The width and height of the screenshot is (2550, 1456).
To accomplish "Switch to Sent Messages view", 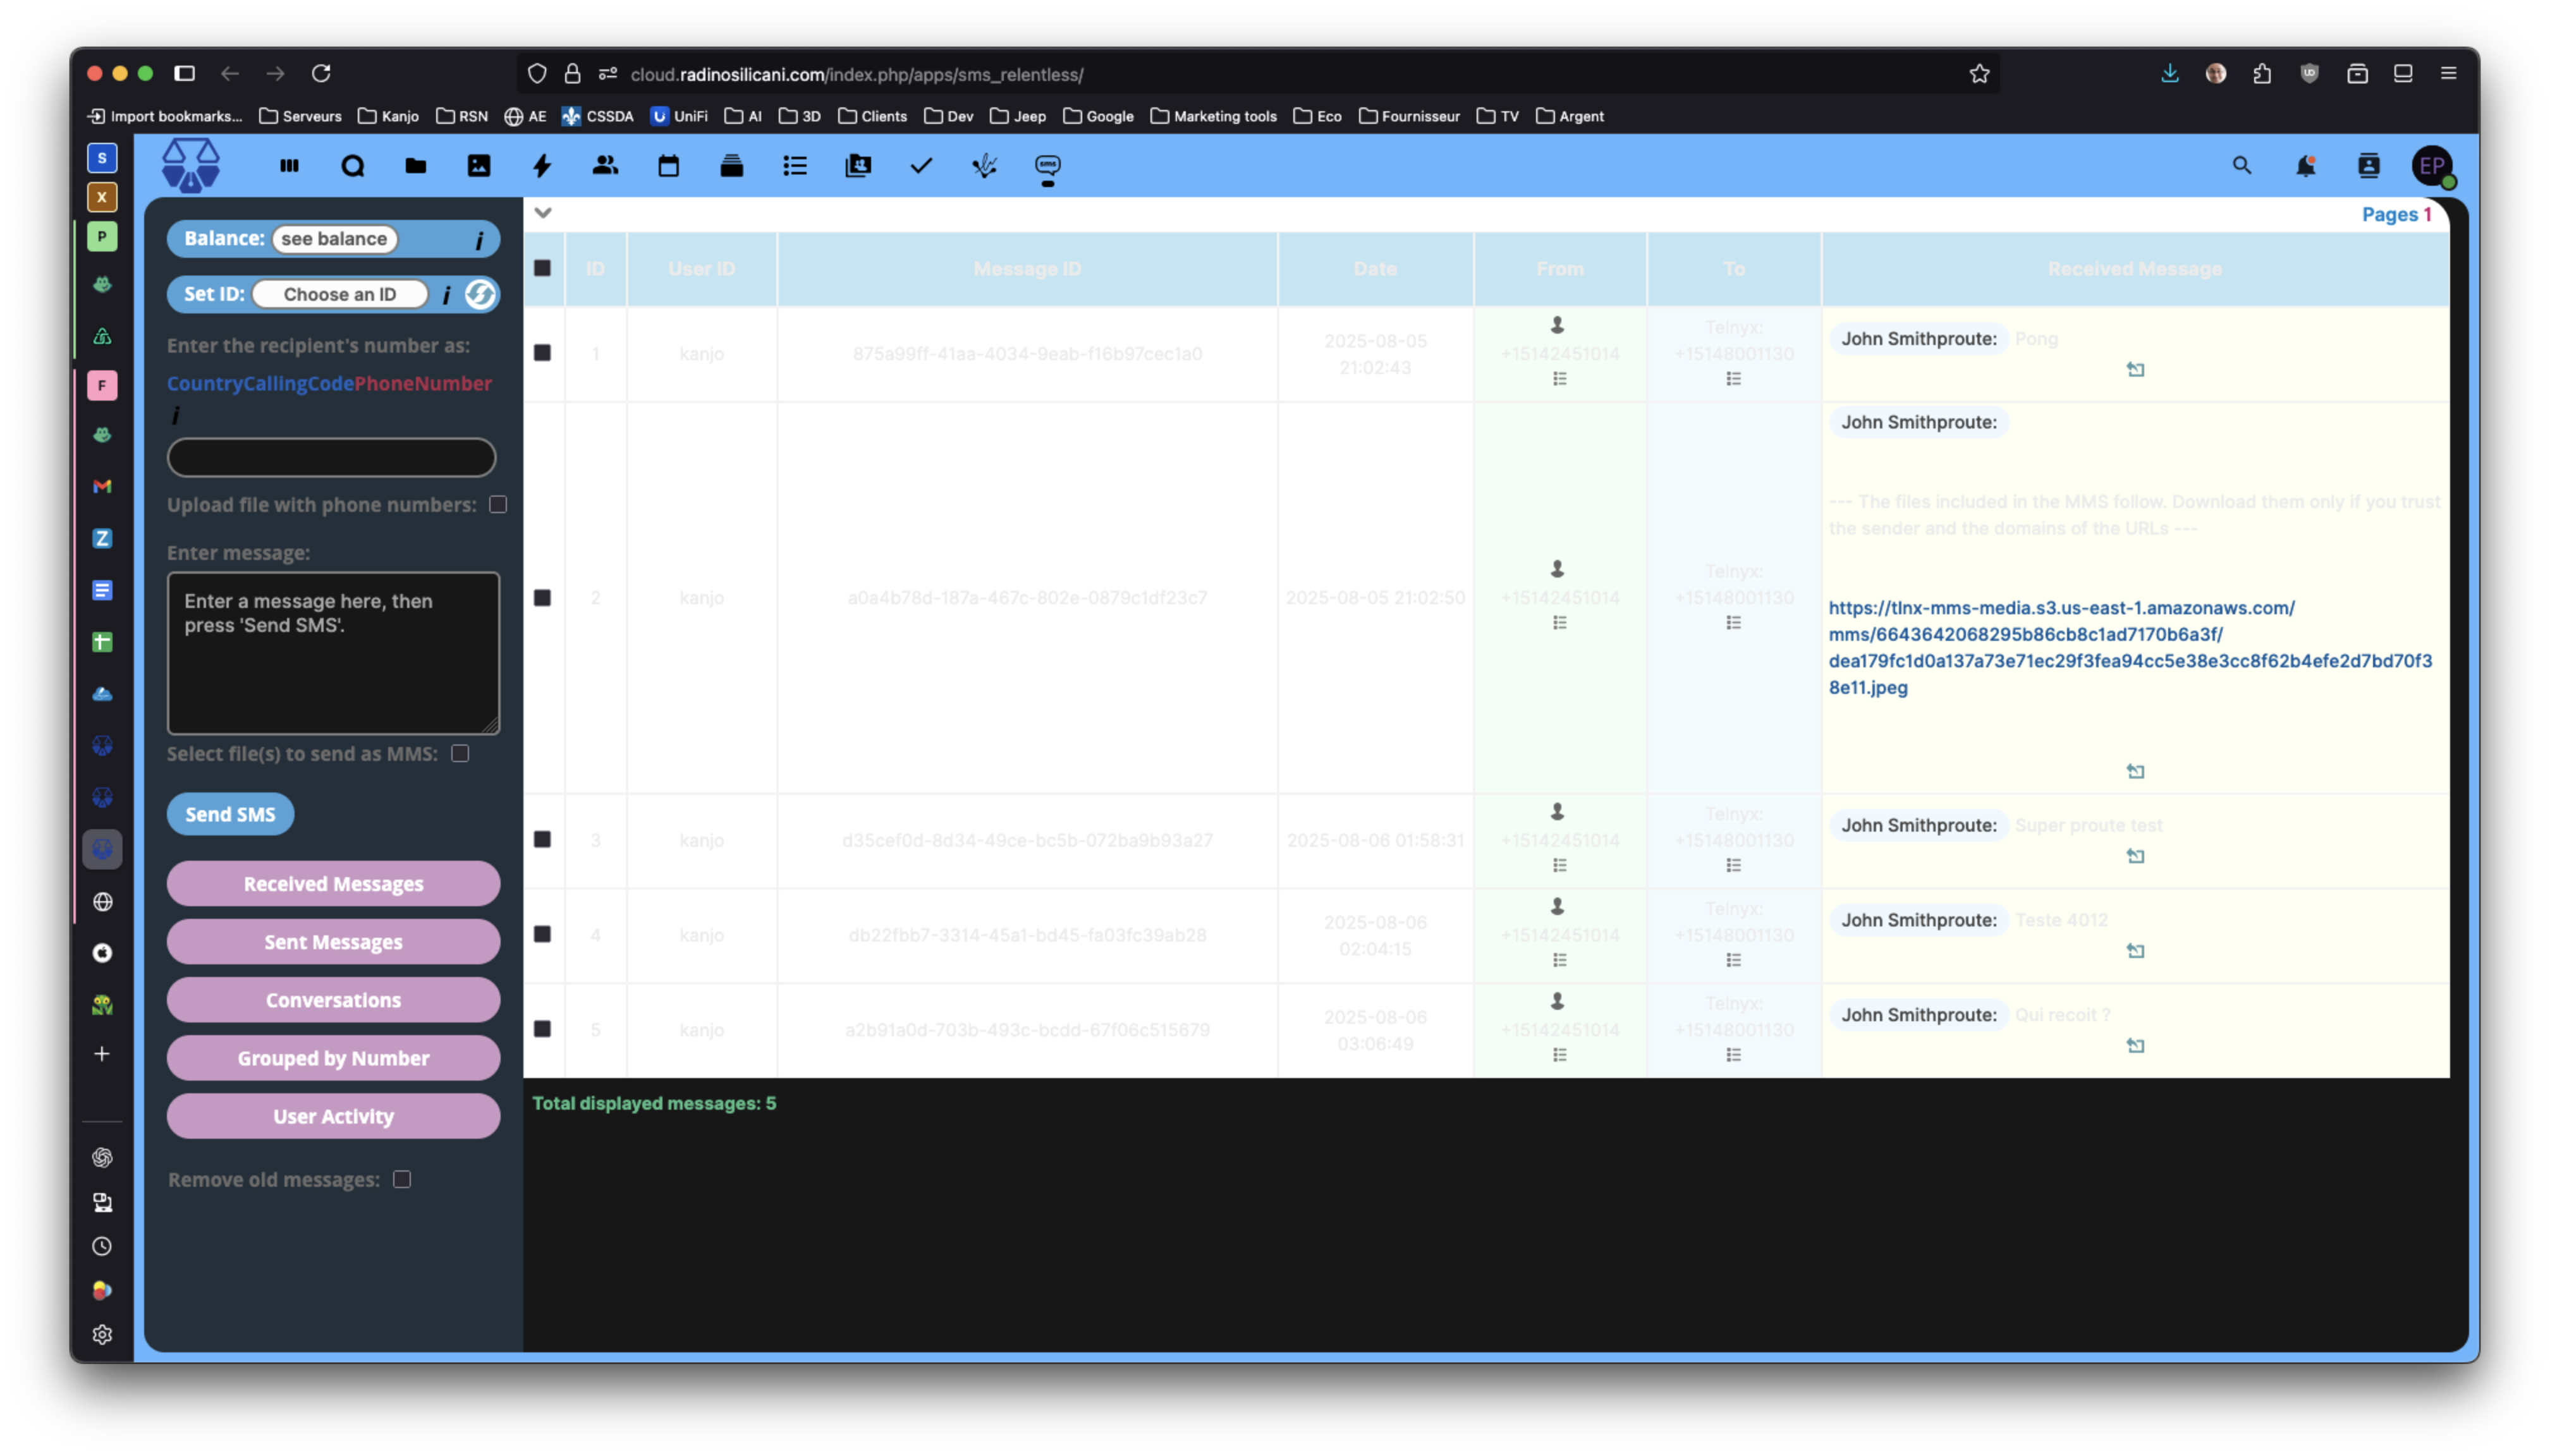I will click(333, 942).
